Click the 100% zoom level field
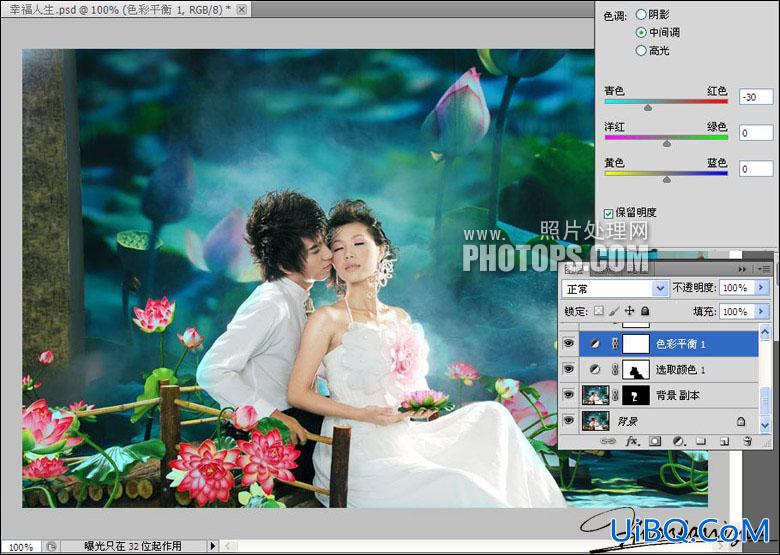Viewport: 780px width, 555px height. [21, 547]
